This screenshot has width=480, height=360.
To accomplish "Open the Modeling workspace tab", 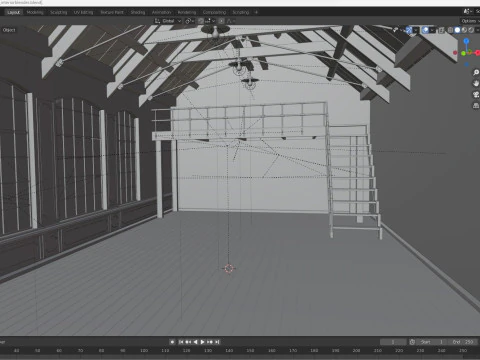I will 35,12.
